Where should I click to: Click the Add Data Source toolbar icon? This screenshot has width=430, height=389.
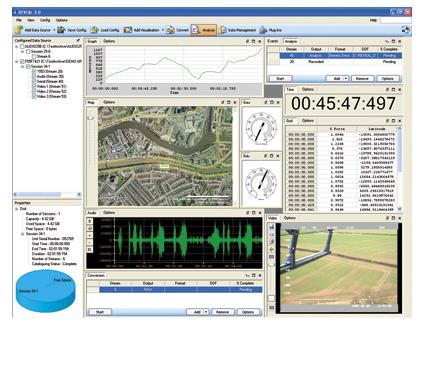point(19,30)
